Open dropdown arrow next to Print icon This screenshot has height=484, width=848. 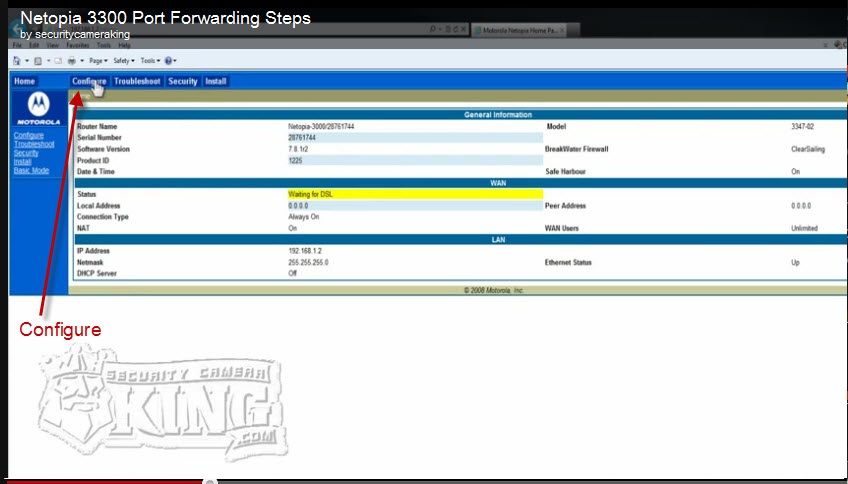82,61
